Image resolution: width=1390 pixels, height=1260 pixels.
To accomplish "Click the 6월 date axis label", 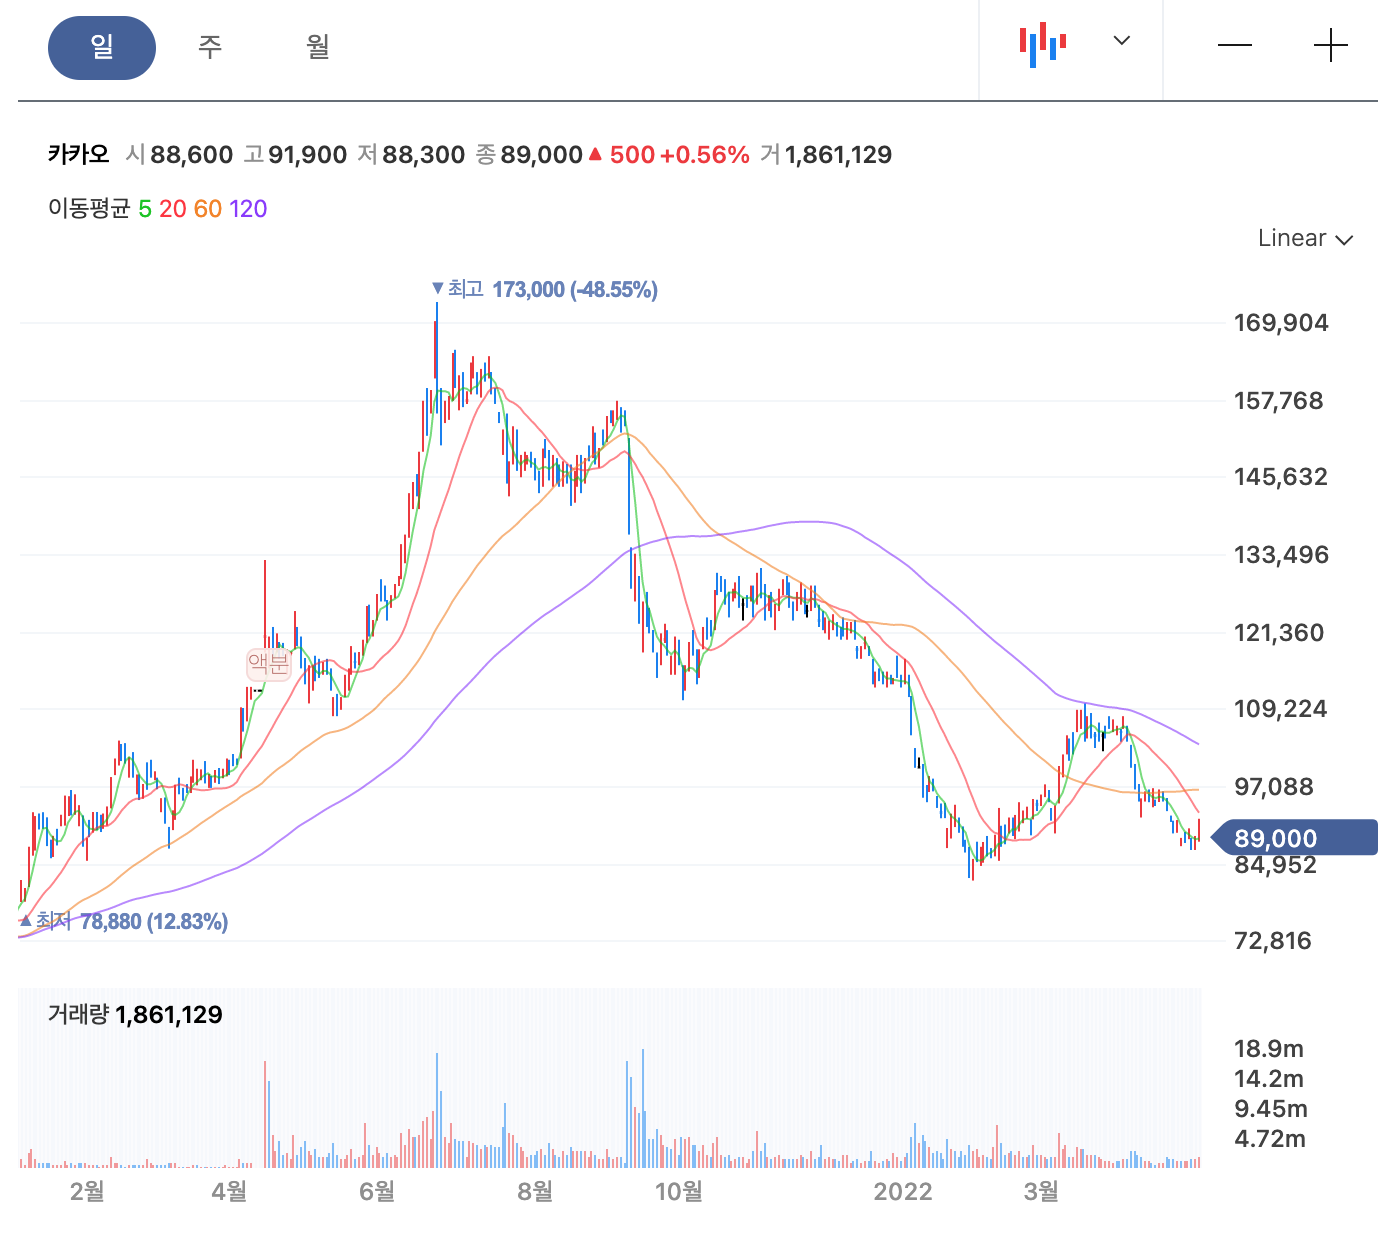I will pyautogui.click(x=377, y=1191).
